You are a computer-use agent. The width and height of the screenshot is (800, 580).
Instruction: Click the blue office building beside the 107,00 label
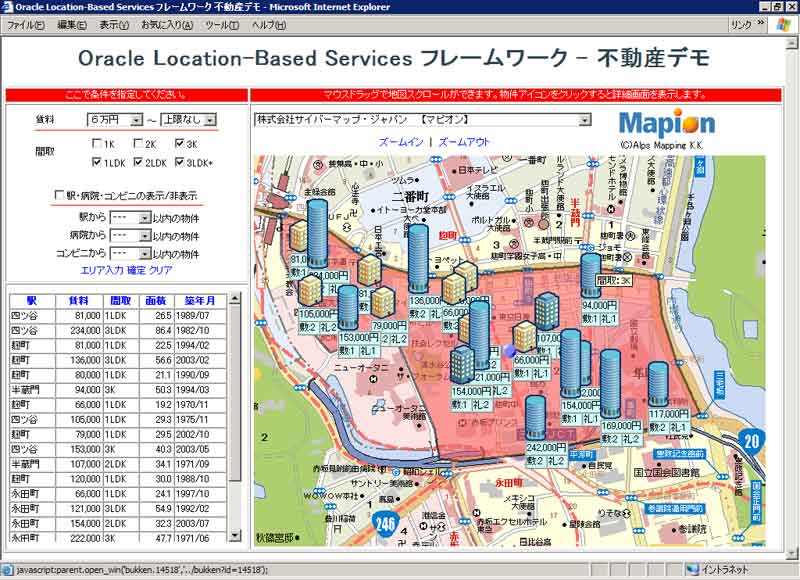tap(546, 311)
